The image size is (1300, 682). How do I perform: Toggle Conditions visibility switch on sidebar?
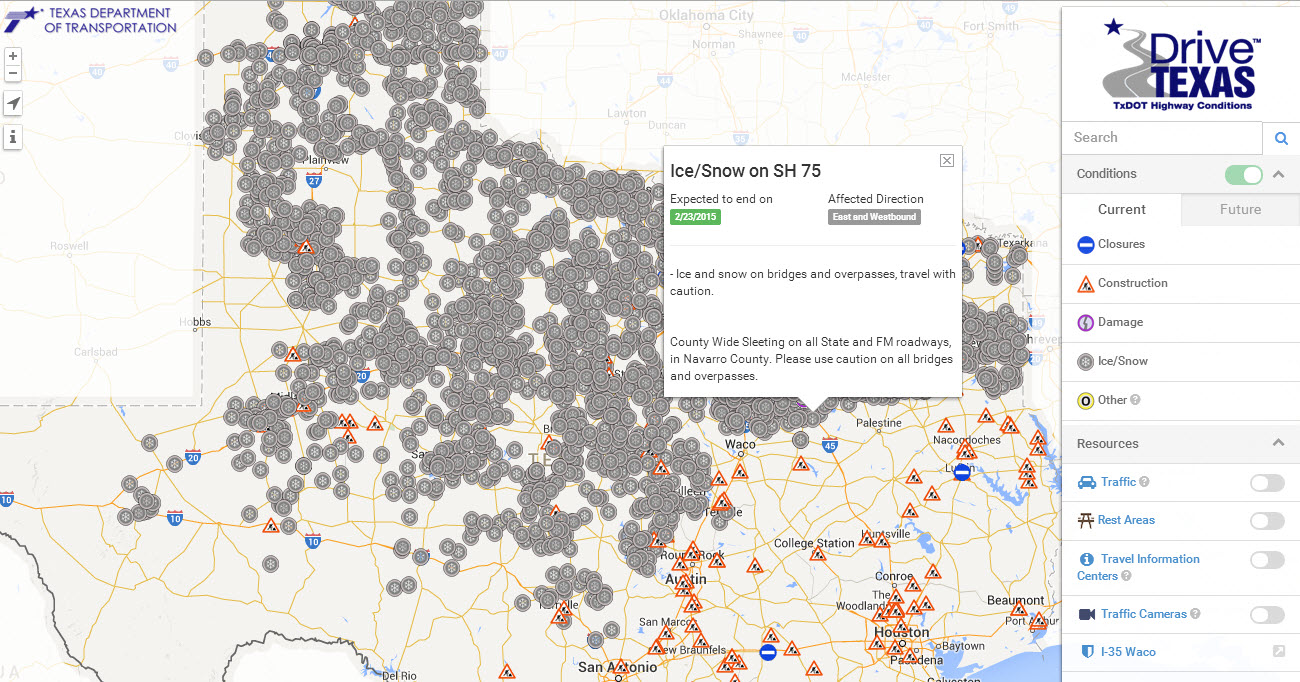click(x=1243, y=174)
